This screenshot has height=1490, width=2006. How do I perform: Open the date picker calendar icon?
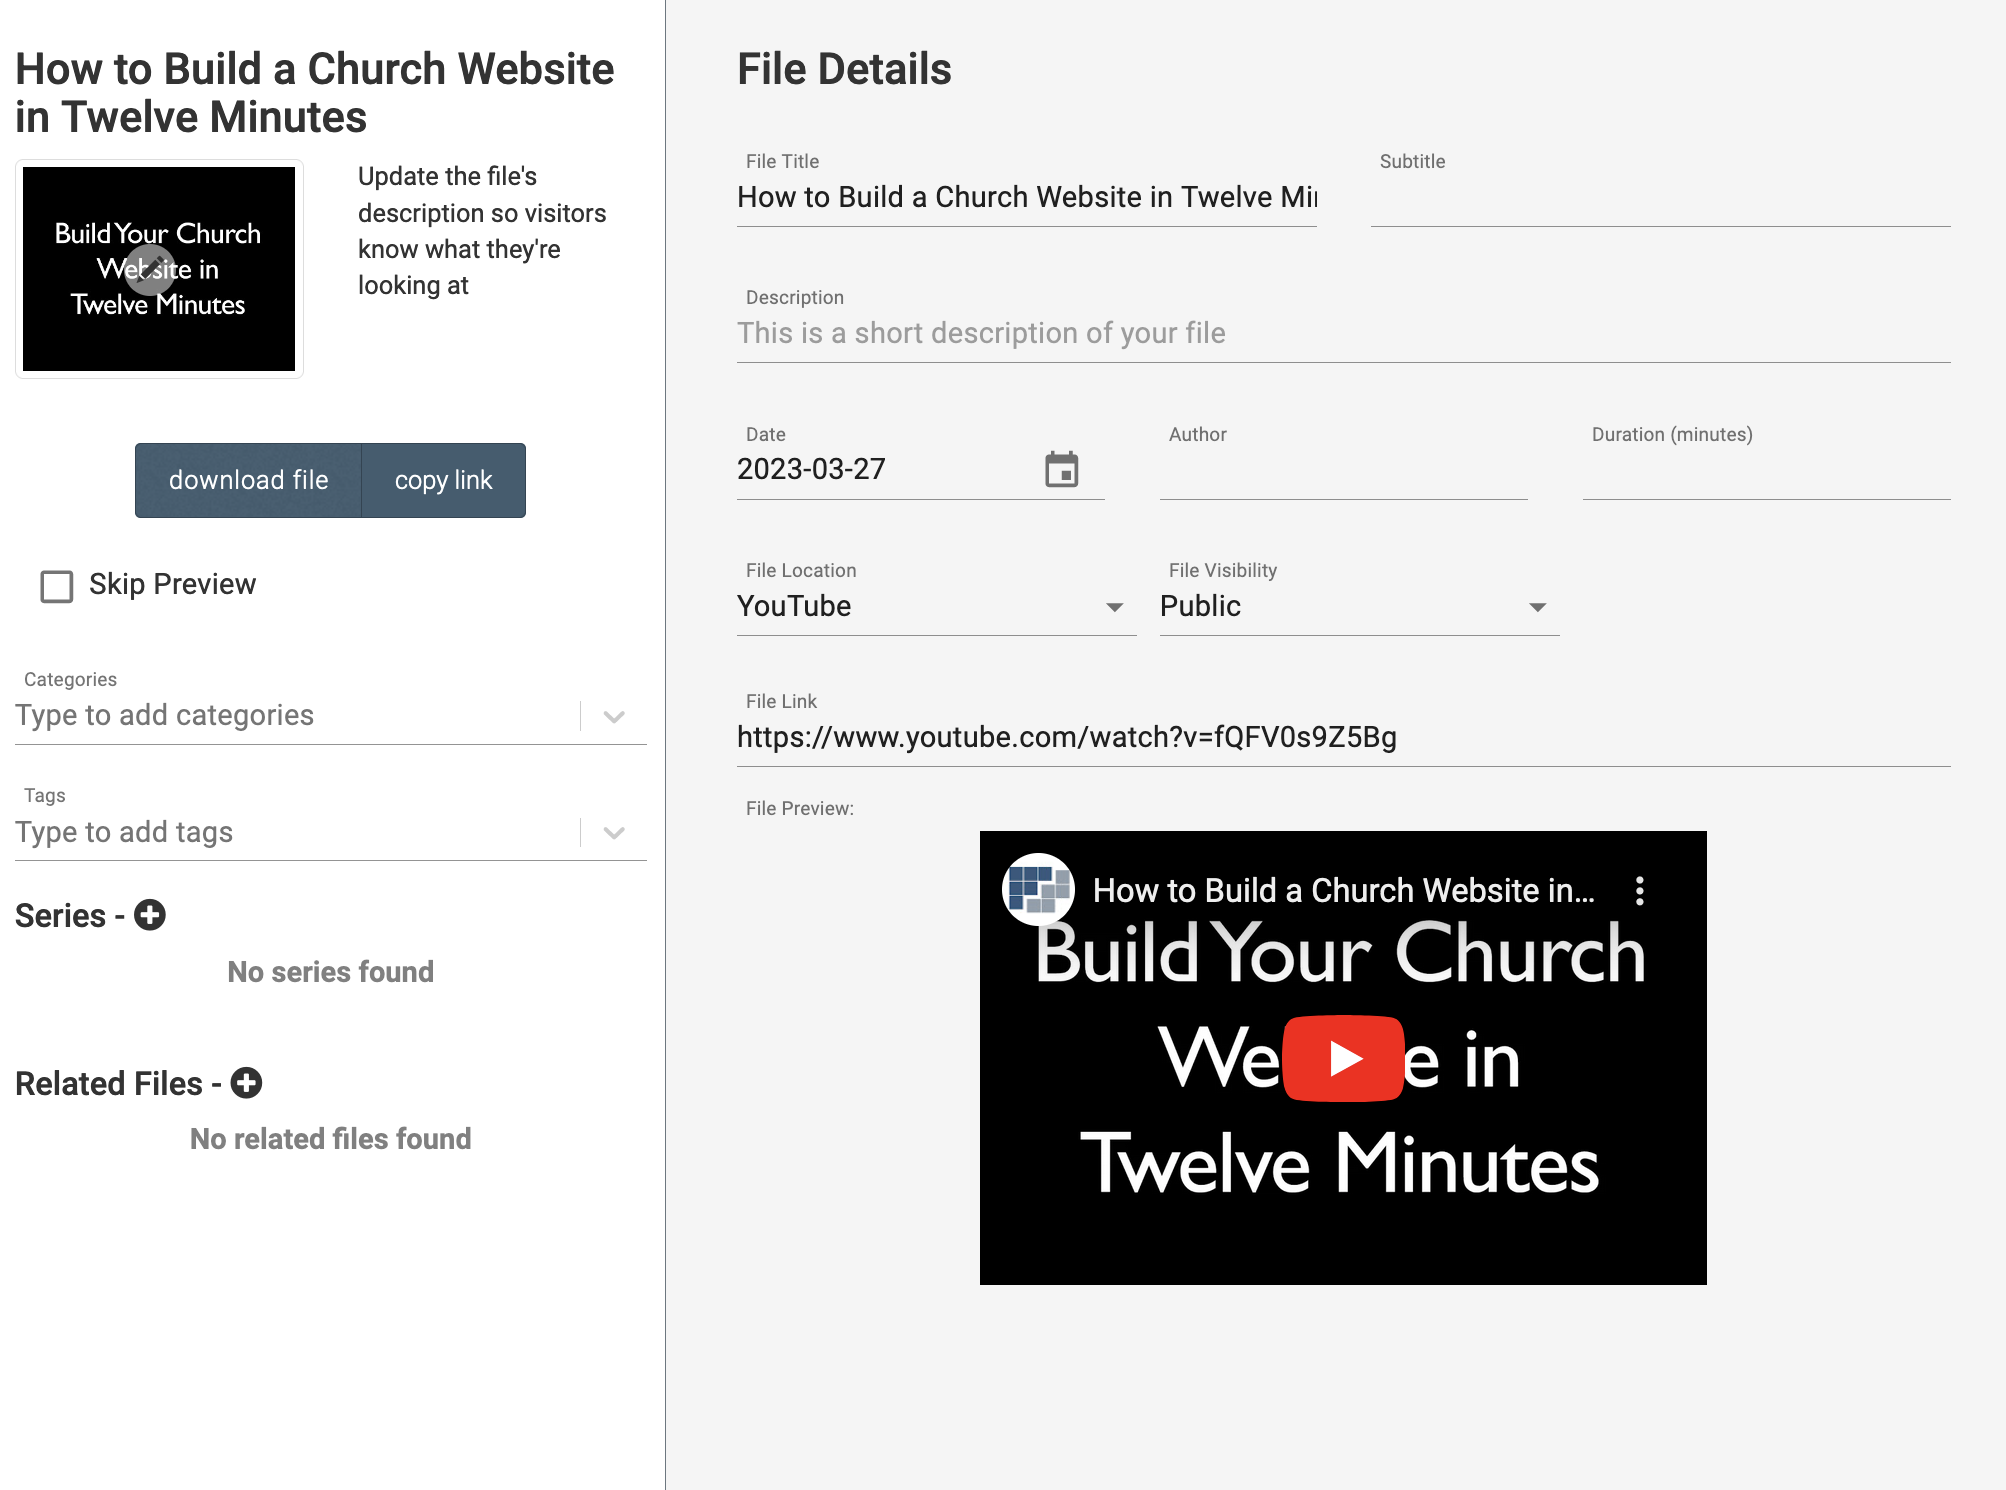(x=1061, y=469)
